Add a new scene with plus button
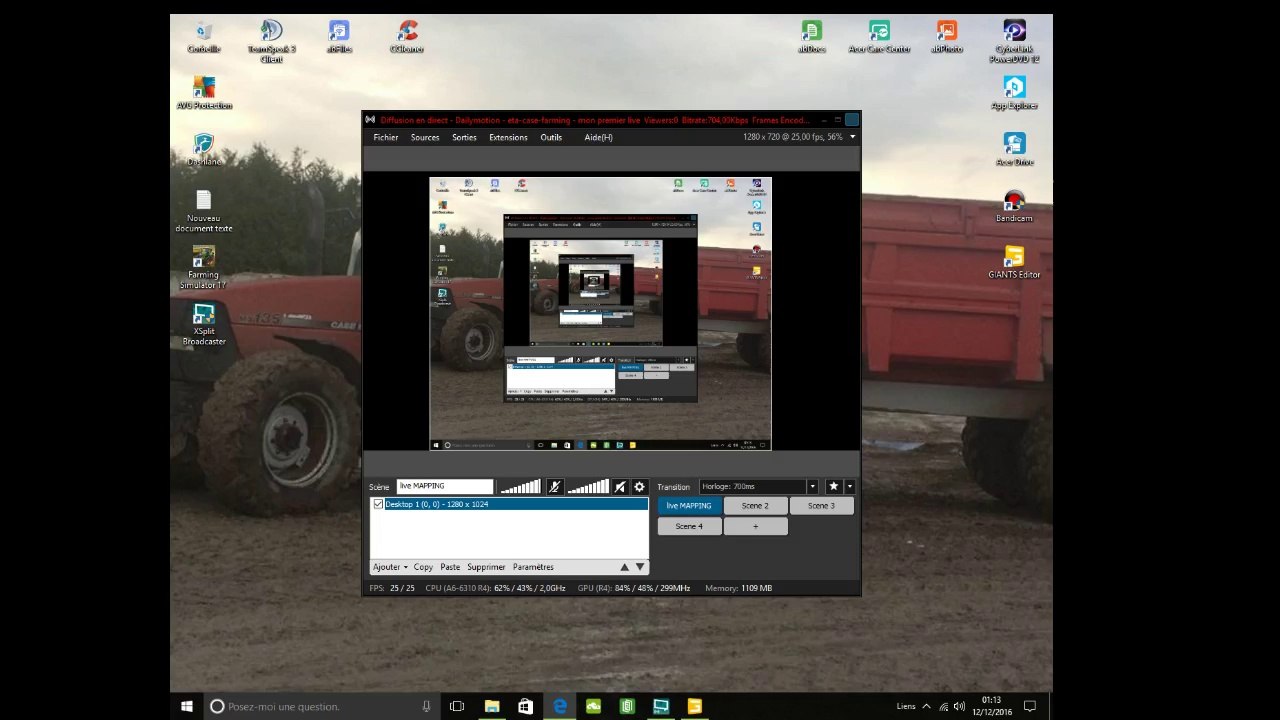Screen dimensions: 1280x720 point(755,526)
